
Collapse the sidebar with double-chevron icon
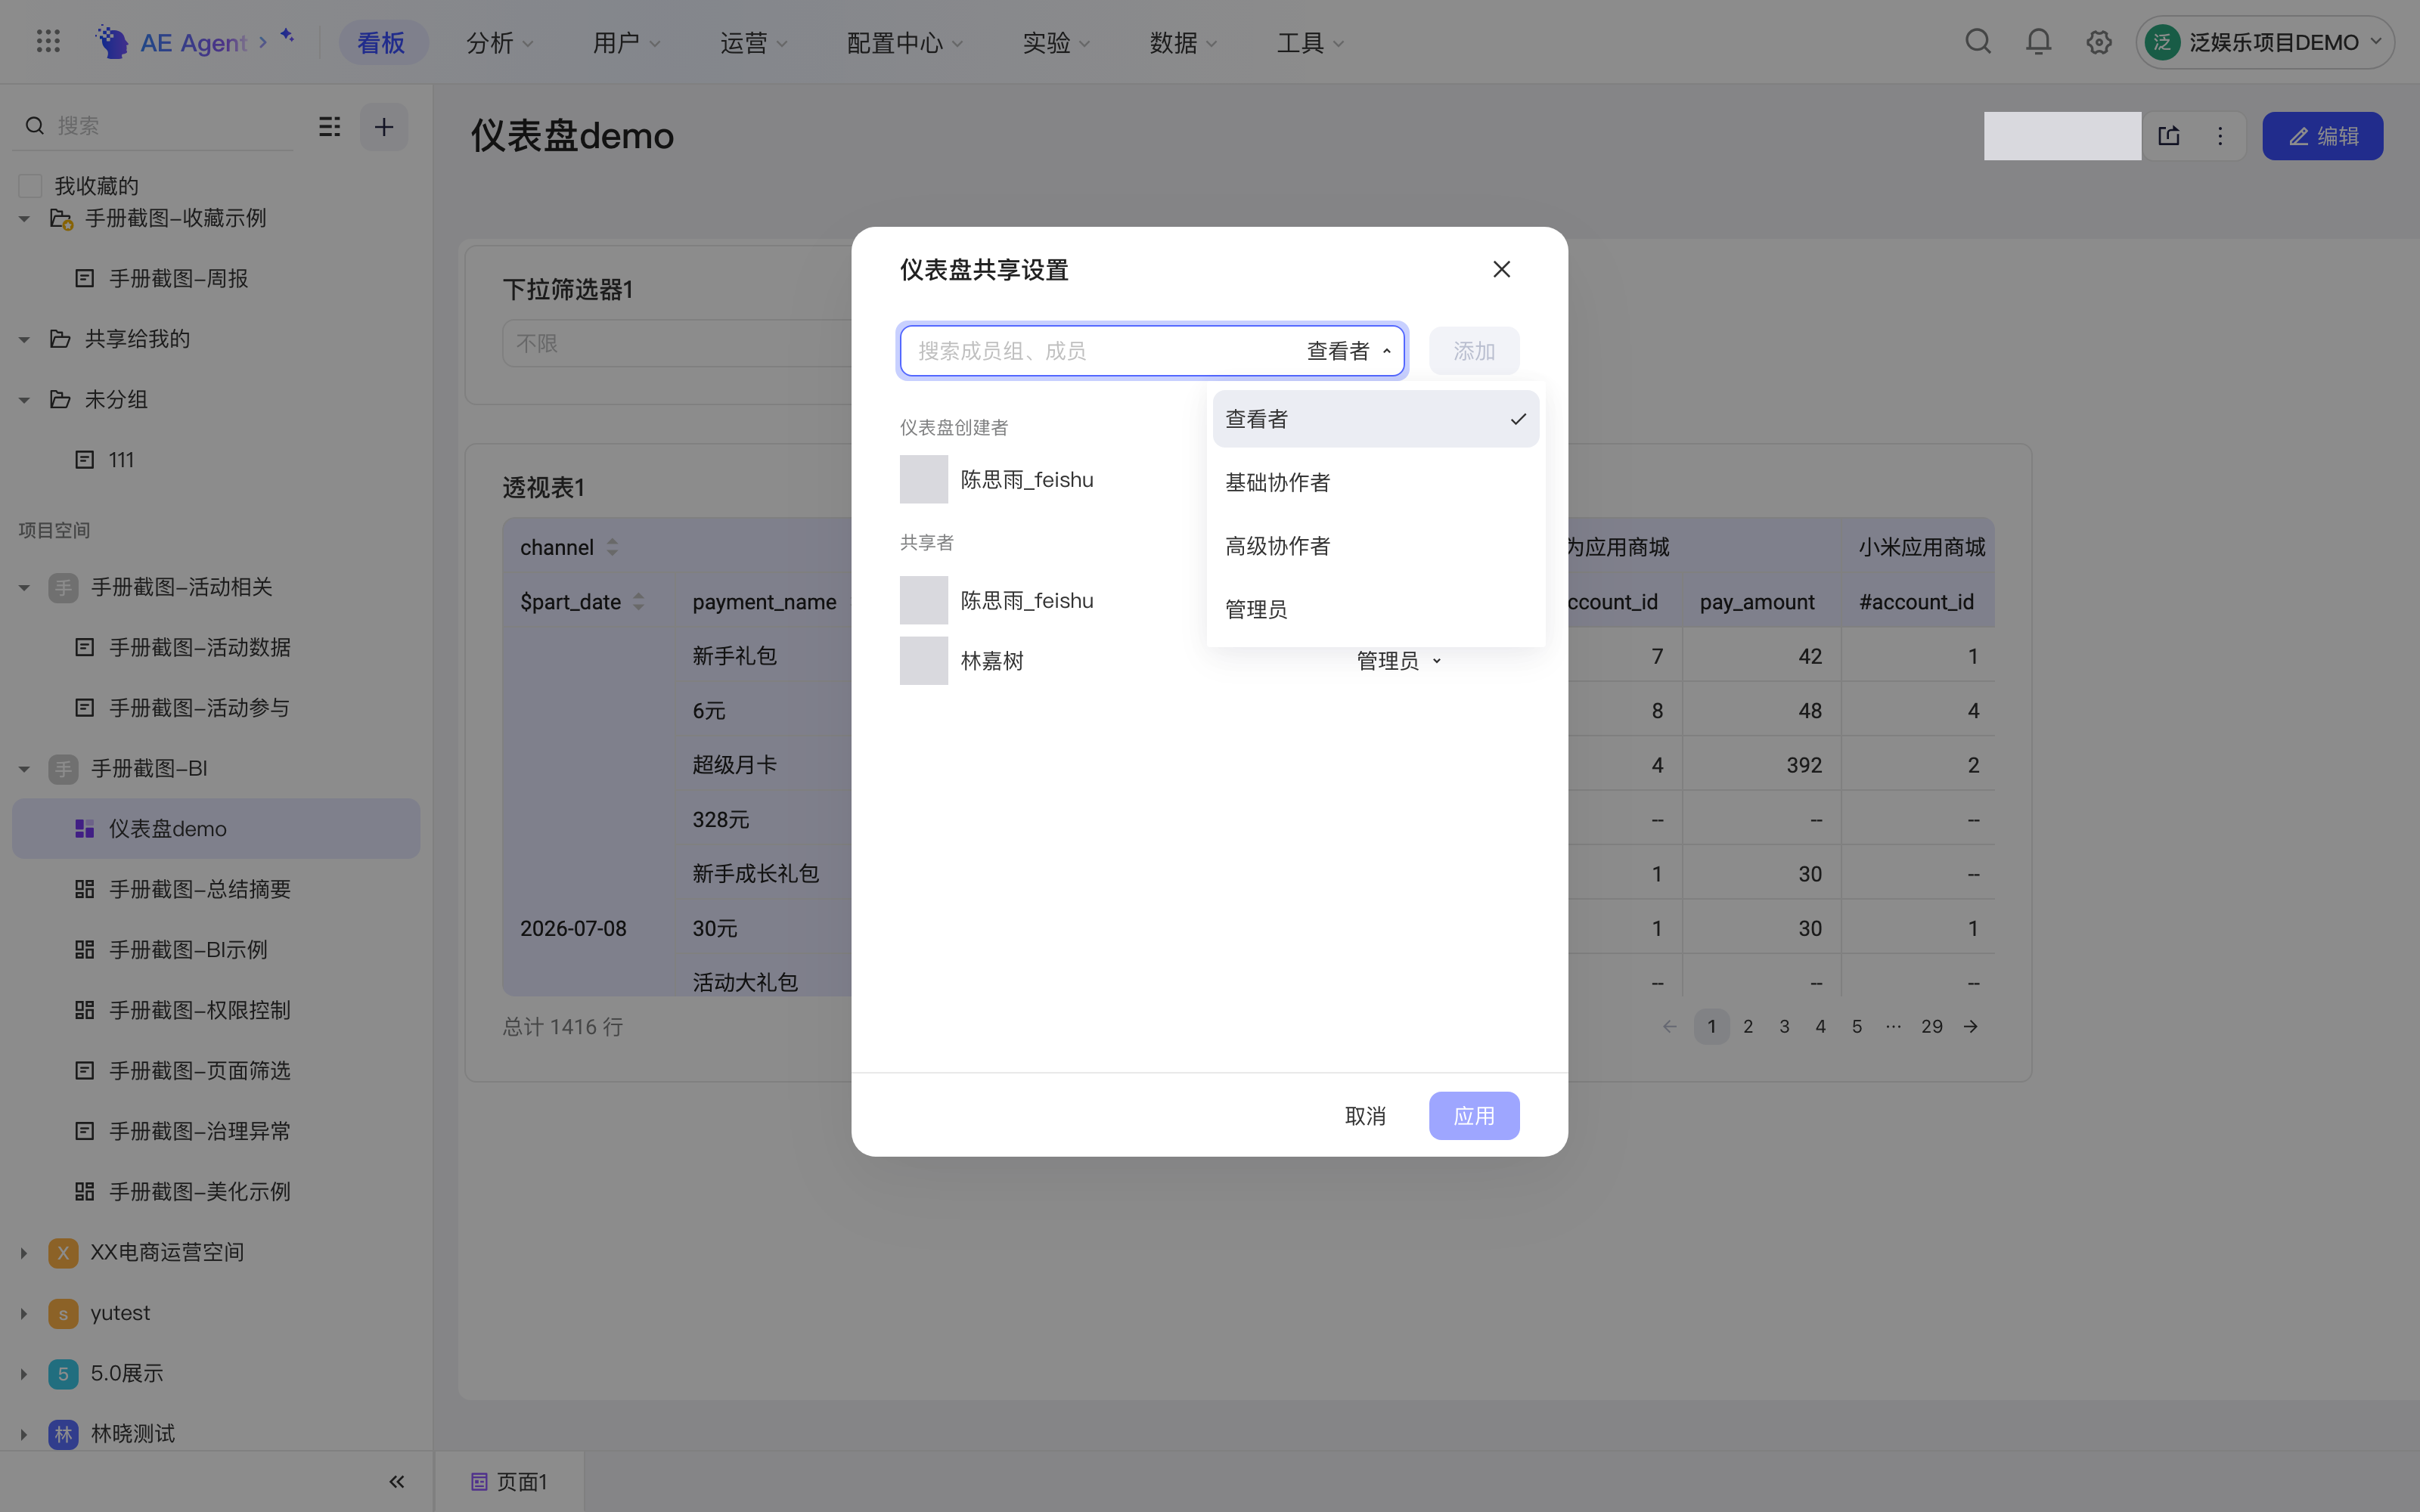point(397,1481)
